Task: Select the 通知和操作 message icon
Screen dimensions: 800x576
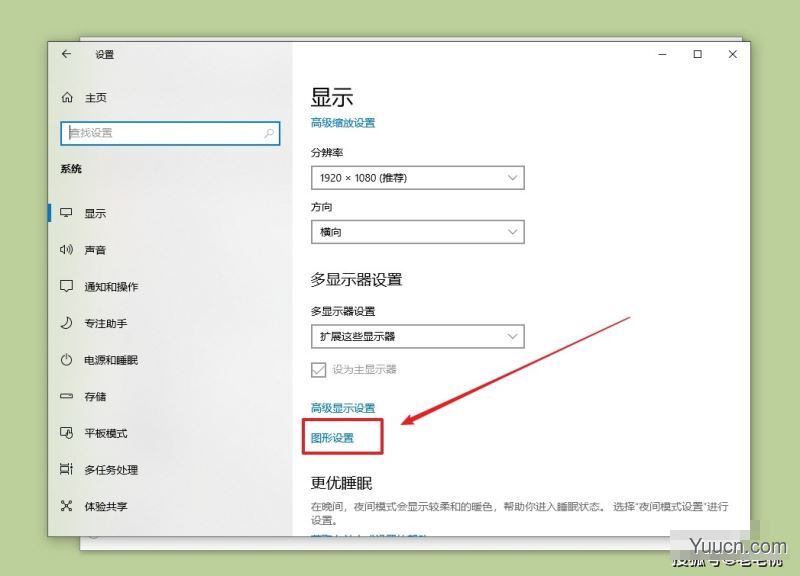Action: [66, 286]
